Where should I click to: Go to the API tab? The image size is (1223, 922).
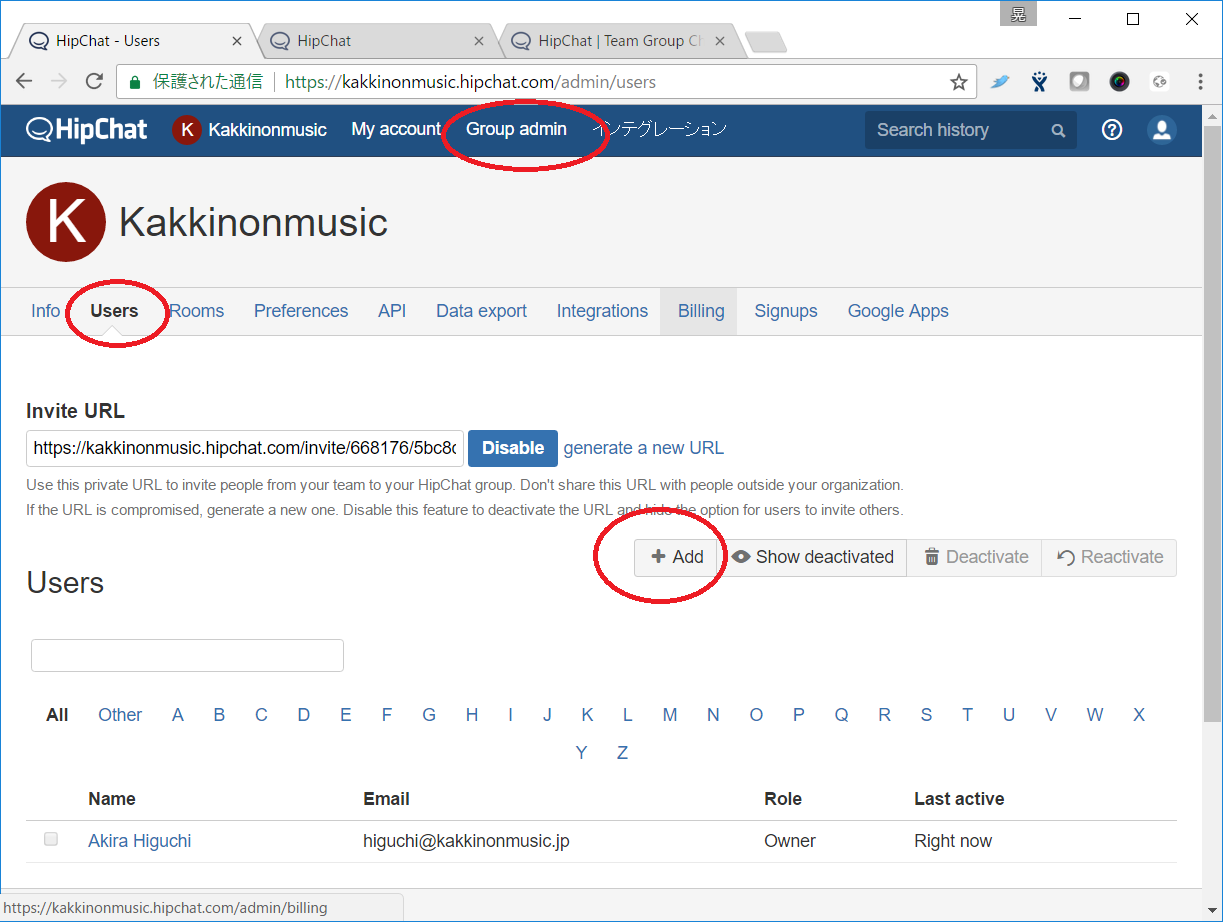click(x=392, y=311)
